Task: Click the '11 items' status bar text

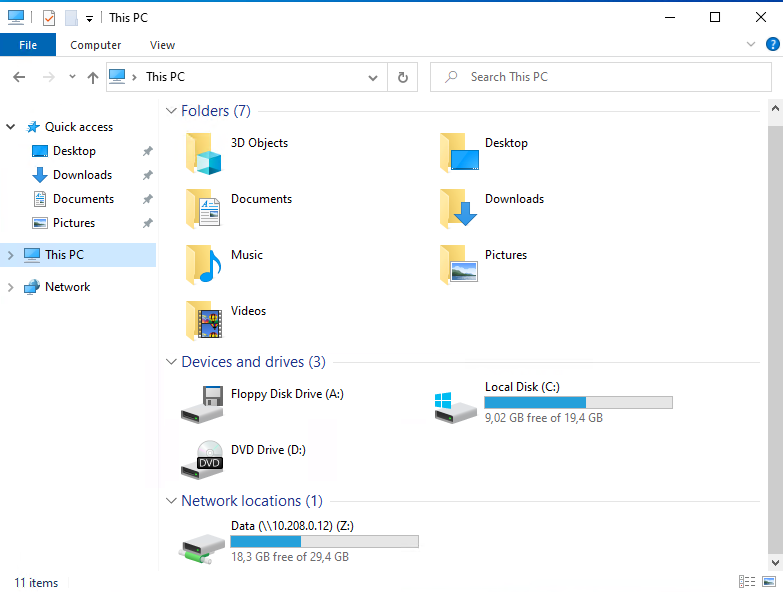Action: pos(36,583)
